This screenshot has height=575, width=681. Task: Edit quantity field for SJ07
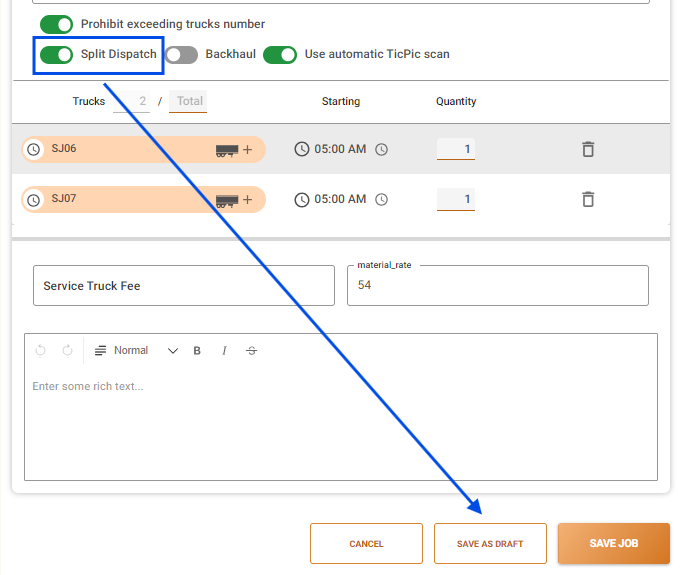456,199
